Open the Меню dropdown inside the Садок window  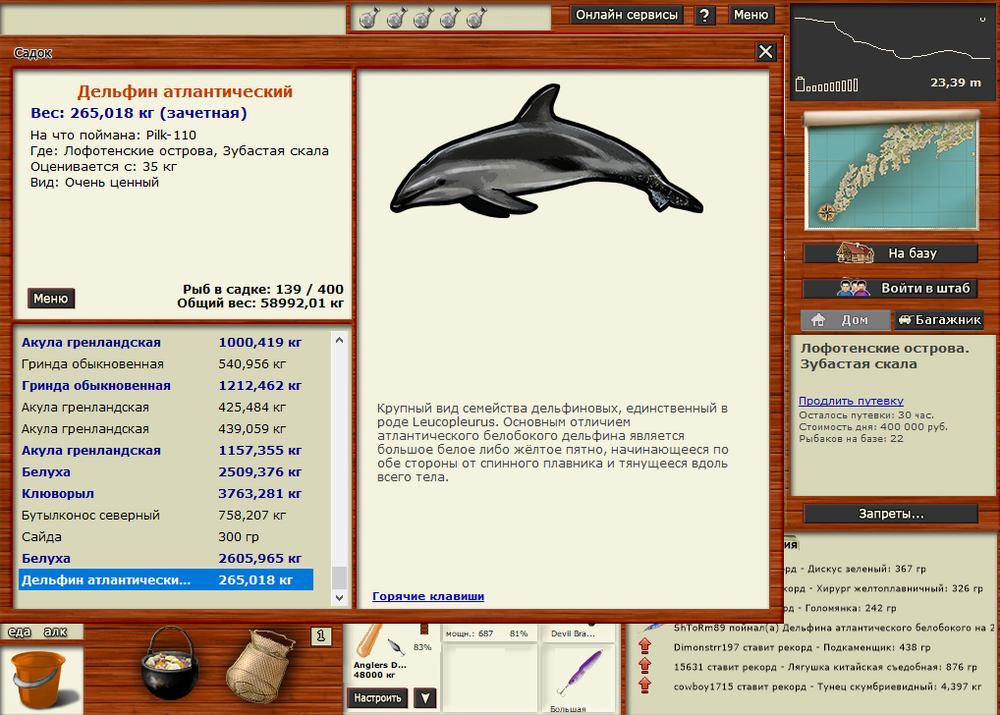click(x=51, y=298)
